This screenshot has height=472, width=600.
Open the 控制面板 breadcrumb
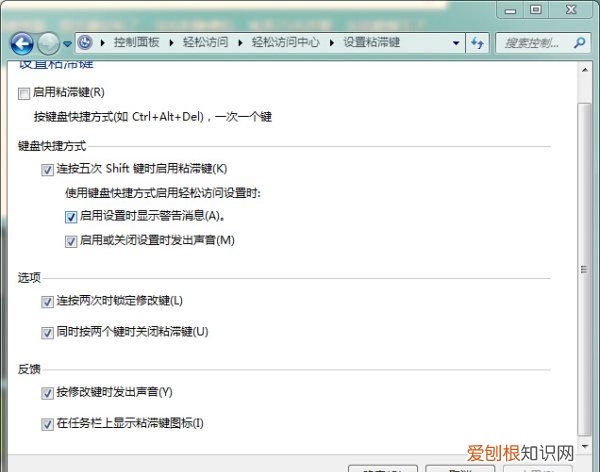pos(137,42)
